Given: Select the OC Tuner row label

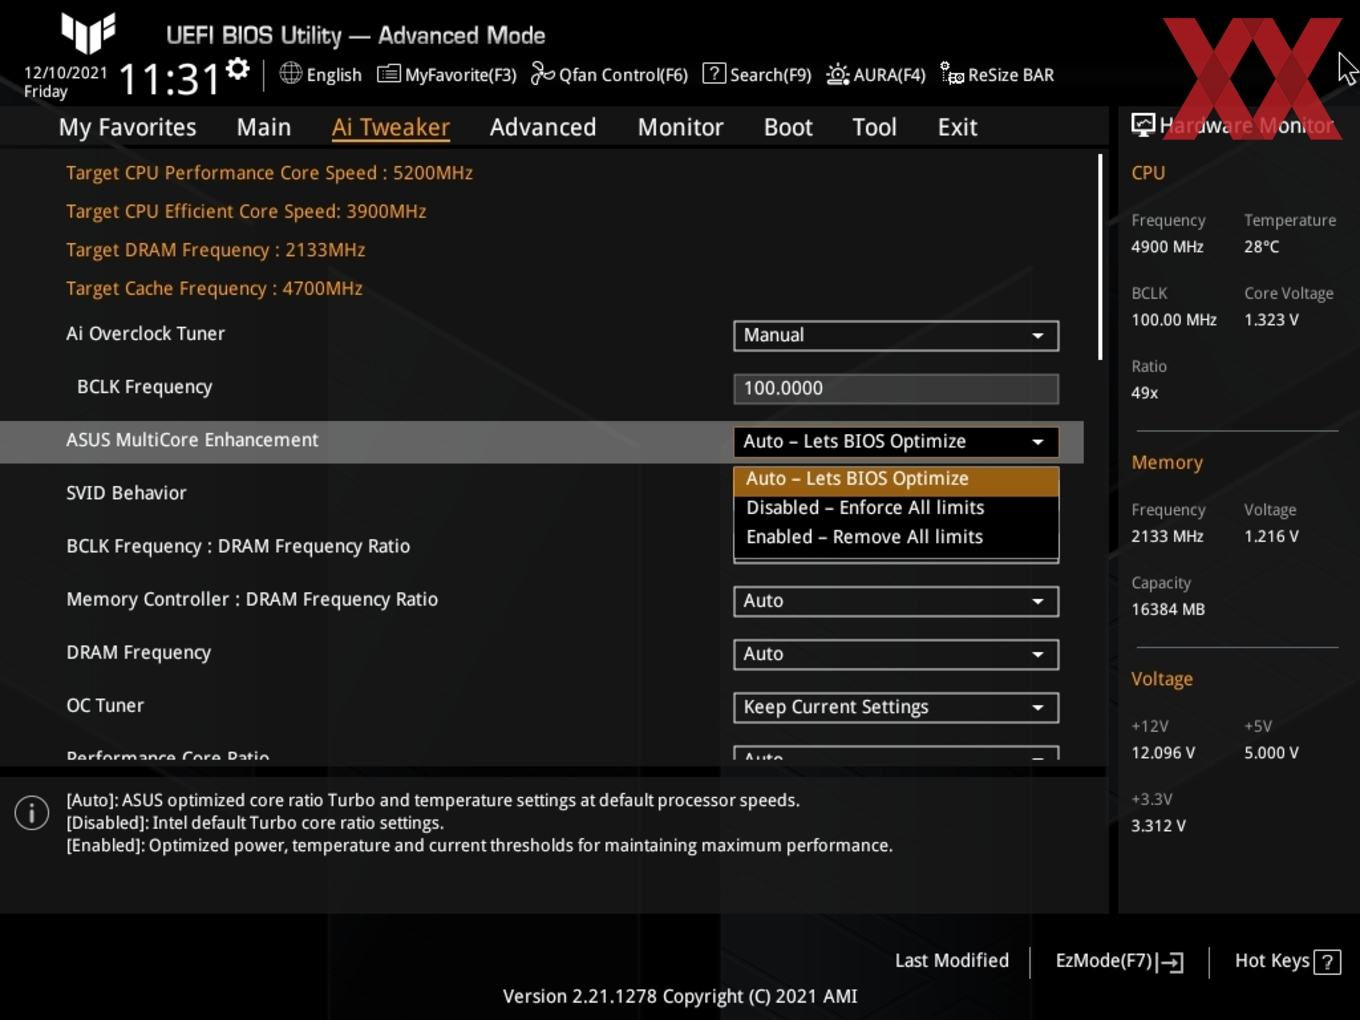Looking at the screenshot, I should (105, 705).
